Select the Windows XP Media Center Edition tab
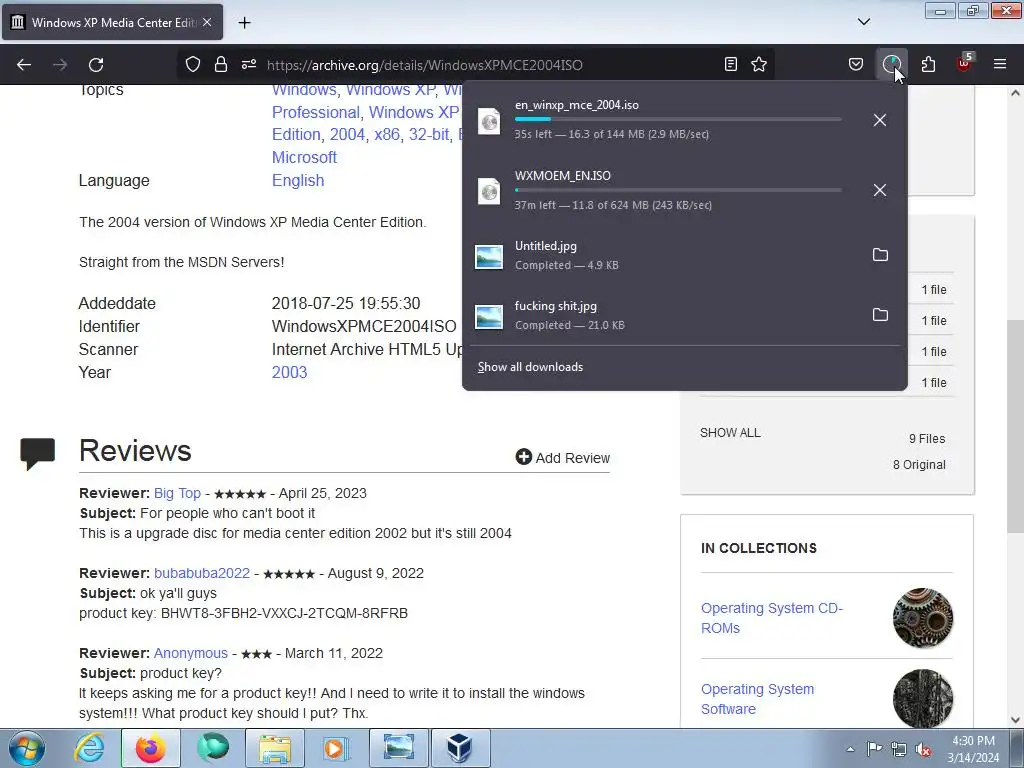 (x=112, y=22)
